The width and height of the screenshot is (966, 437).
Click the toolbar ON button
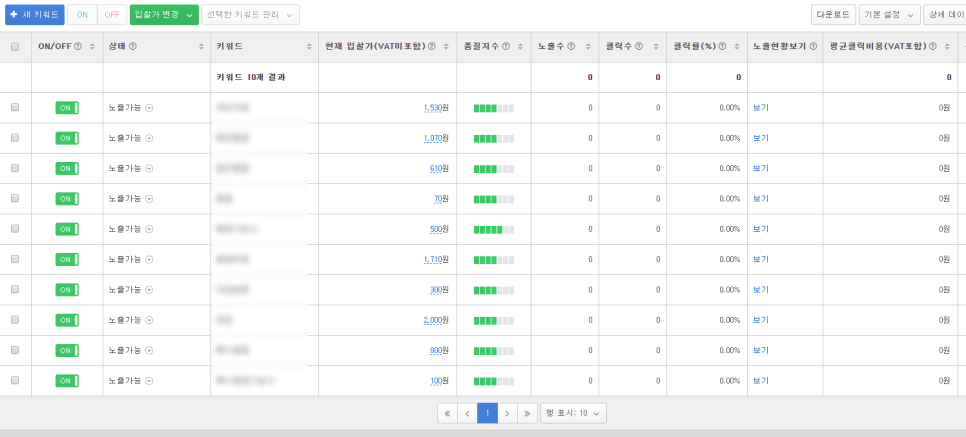[82, 15]
